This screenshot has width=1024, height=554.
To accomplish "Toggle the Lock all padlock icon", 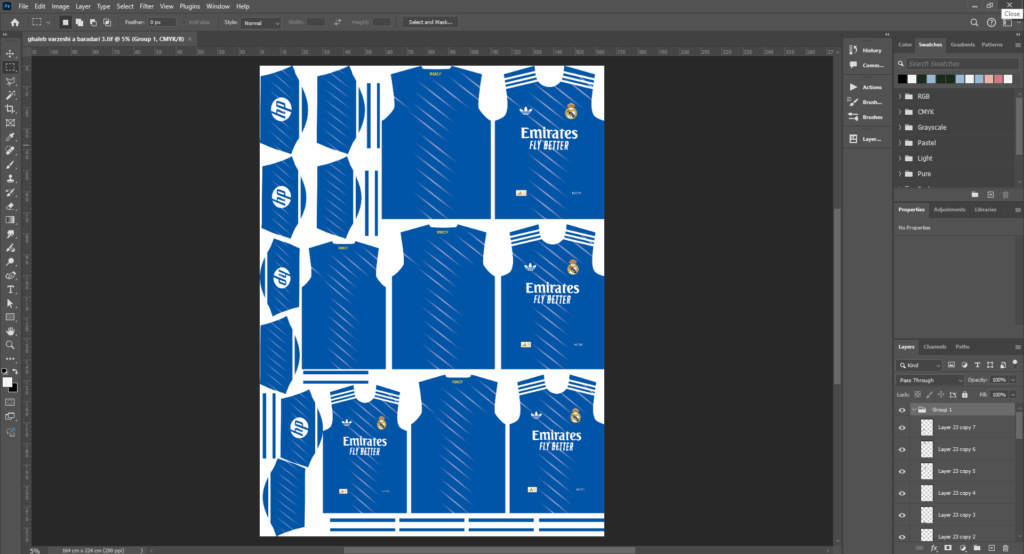I will click(x=965, y=395).
